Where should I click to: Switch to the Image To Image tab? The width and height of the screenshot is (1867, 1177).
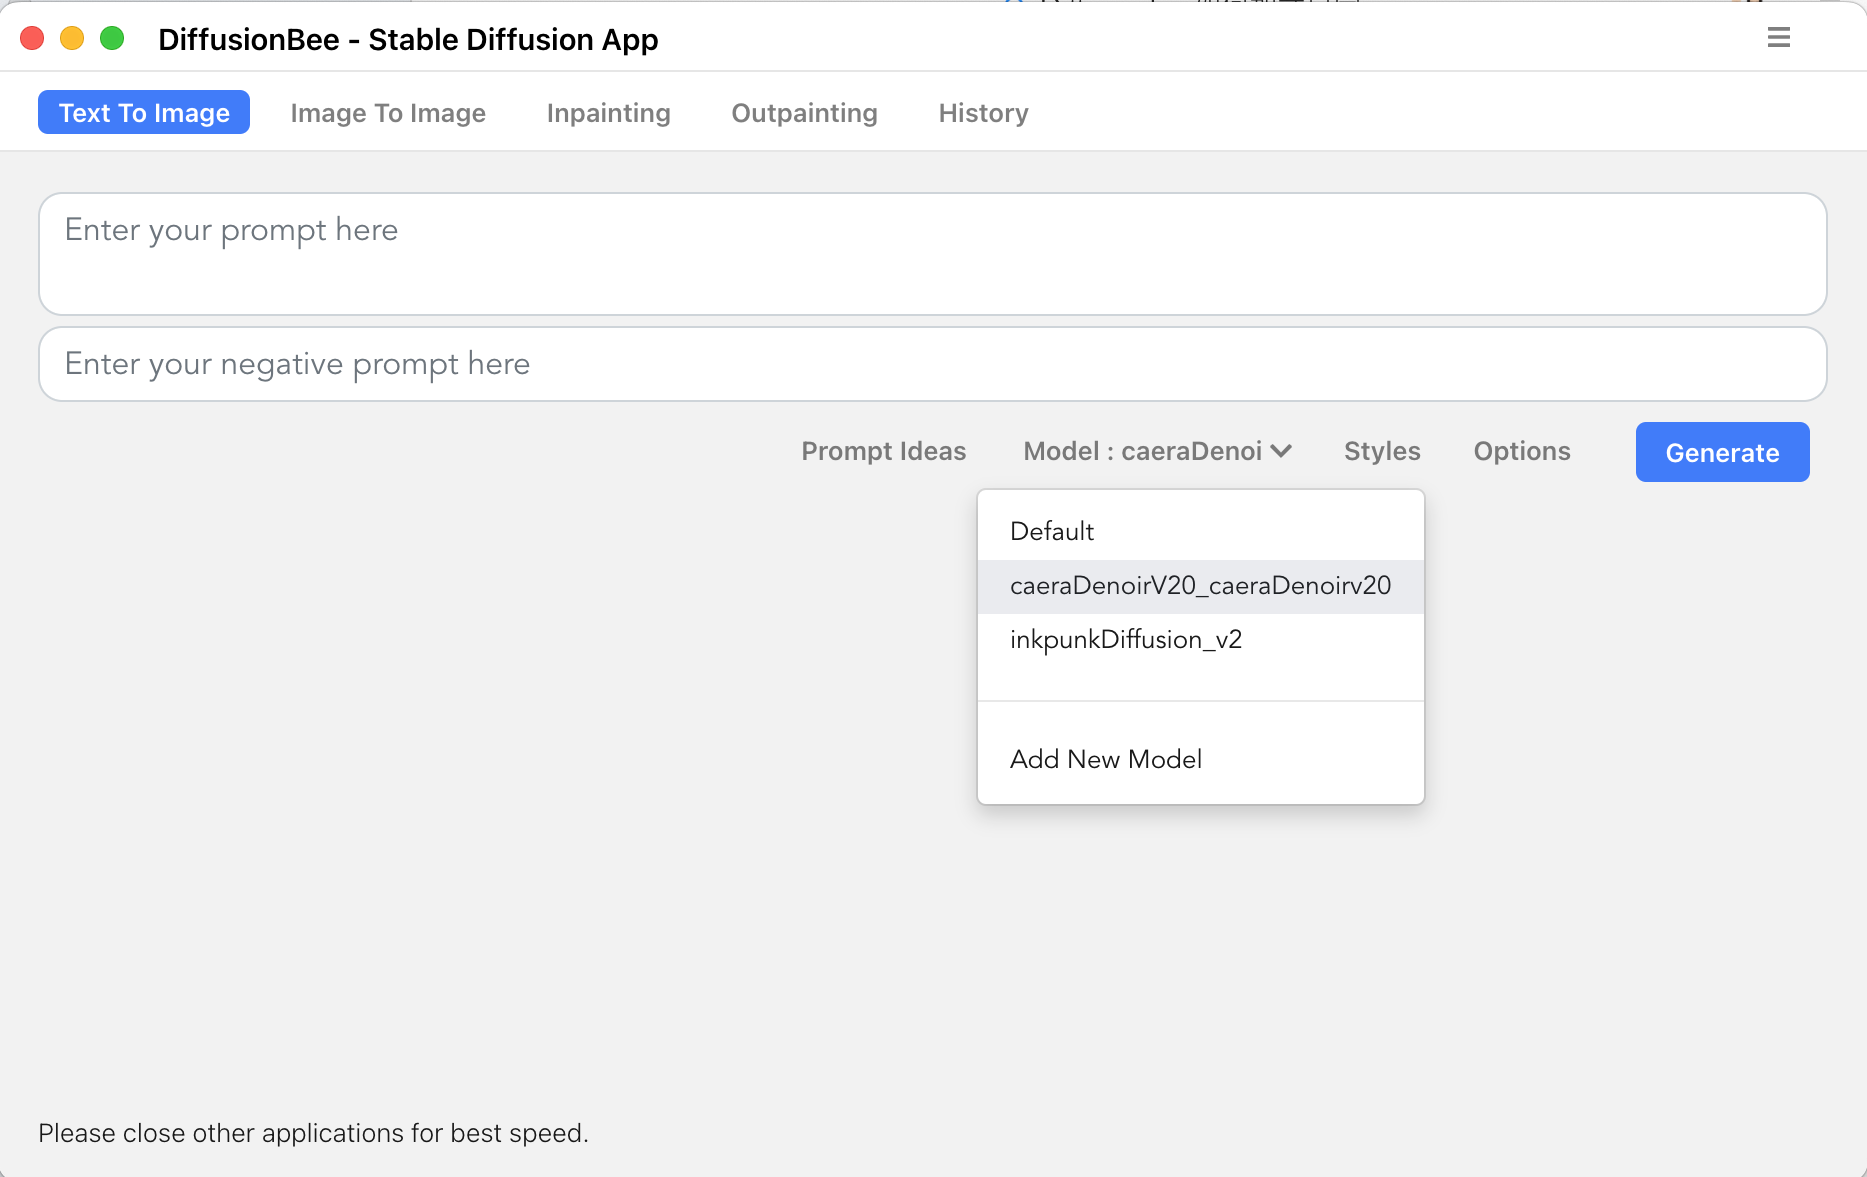388,113
